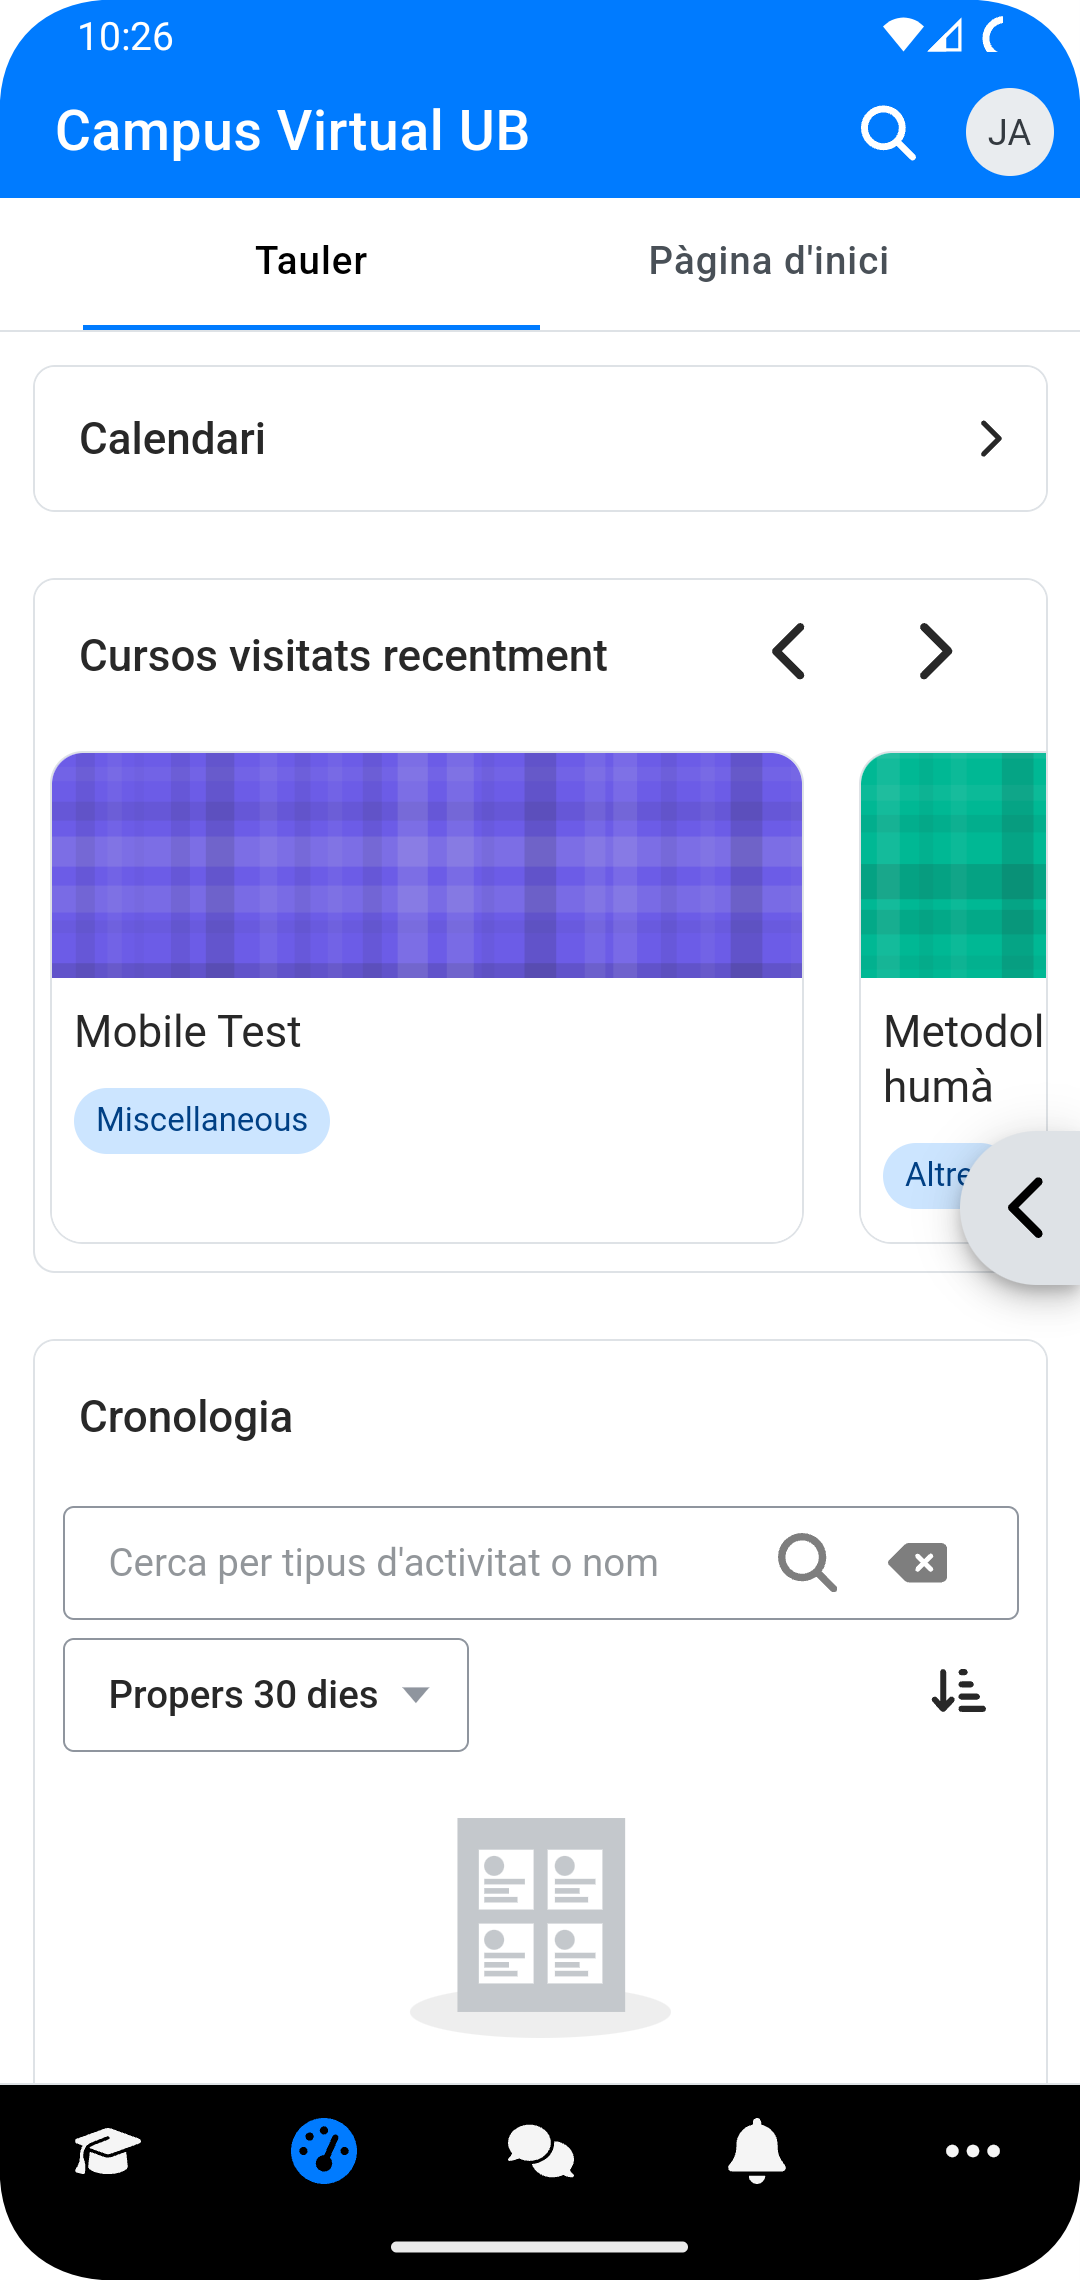The width and height of the screenshot is (1080, 2280).
Task: Open My courses graduation cap icon
Action: pyautogui.click(x=107, y=2151)
